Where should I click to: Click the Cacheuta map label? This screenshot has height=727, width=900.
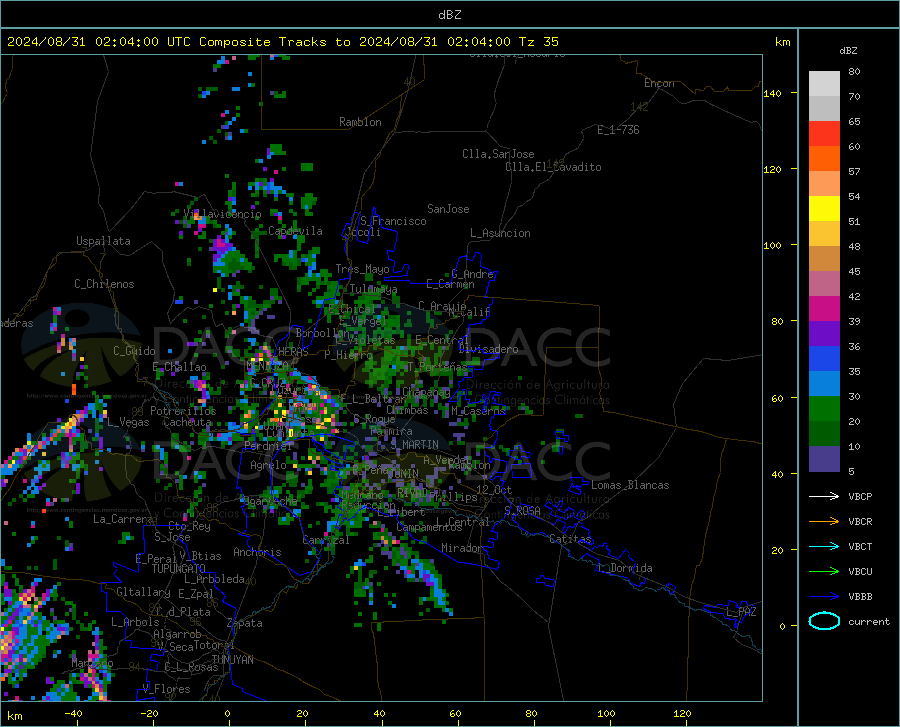(187, 422)
